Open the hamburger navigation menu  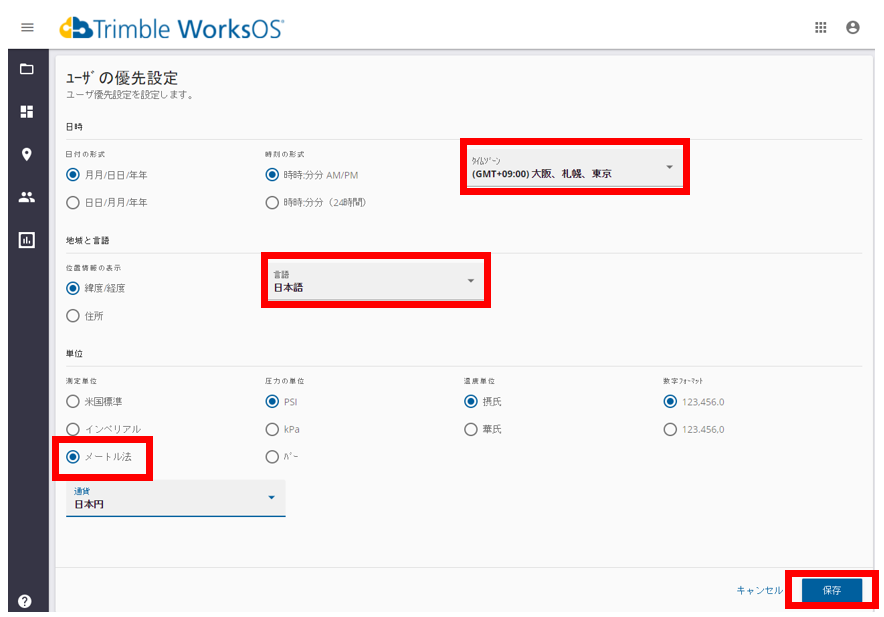(x=27, y=28)
